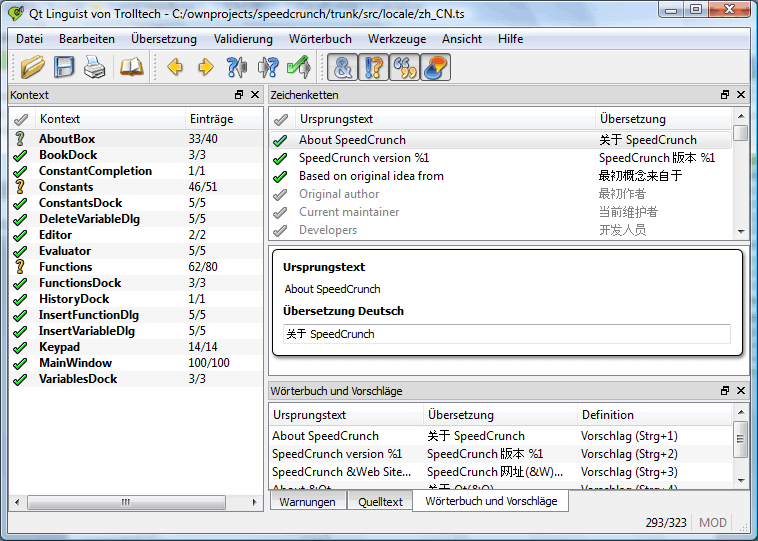Viewport: 758px width, 541px height.
Task: Select the VariablesDock context
Action: coord(136,379)
